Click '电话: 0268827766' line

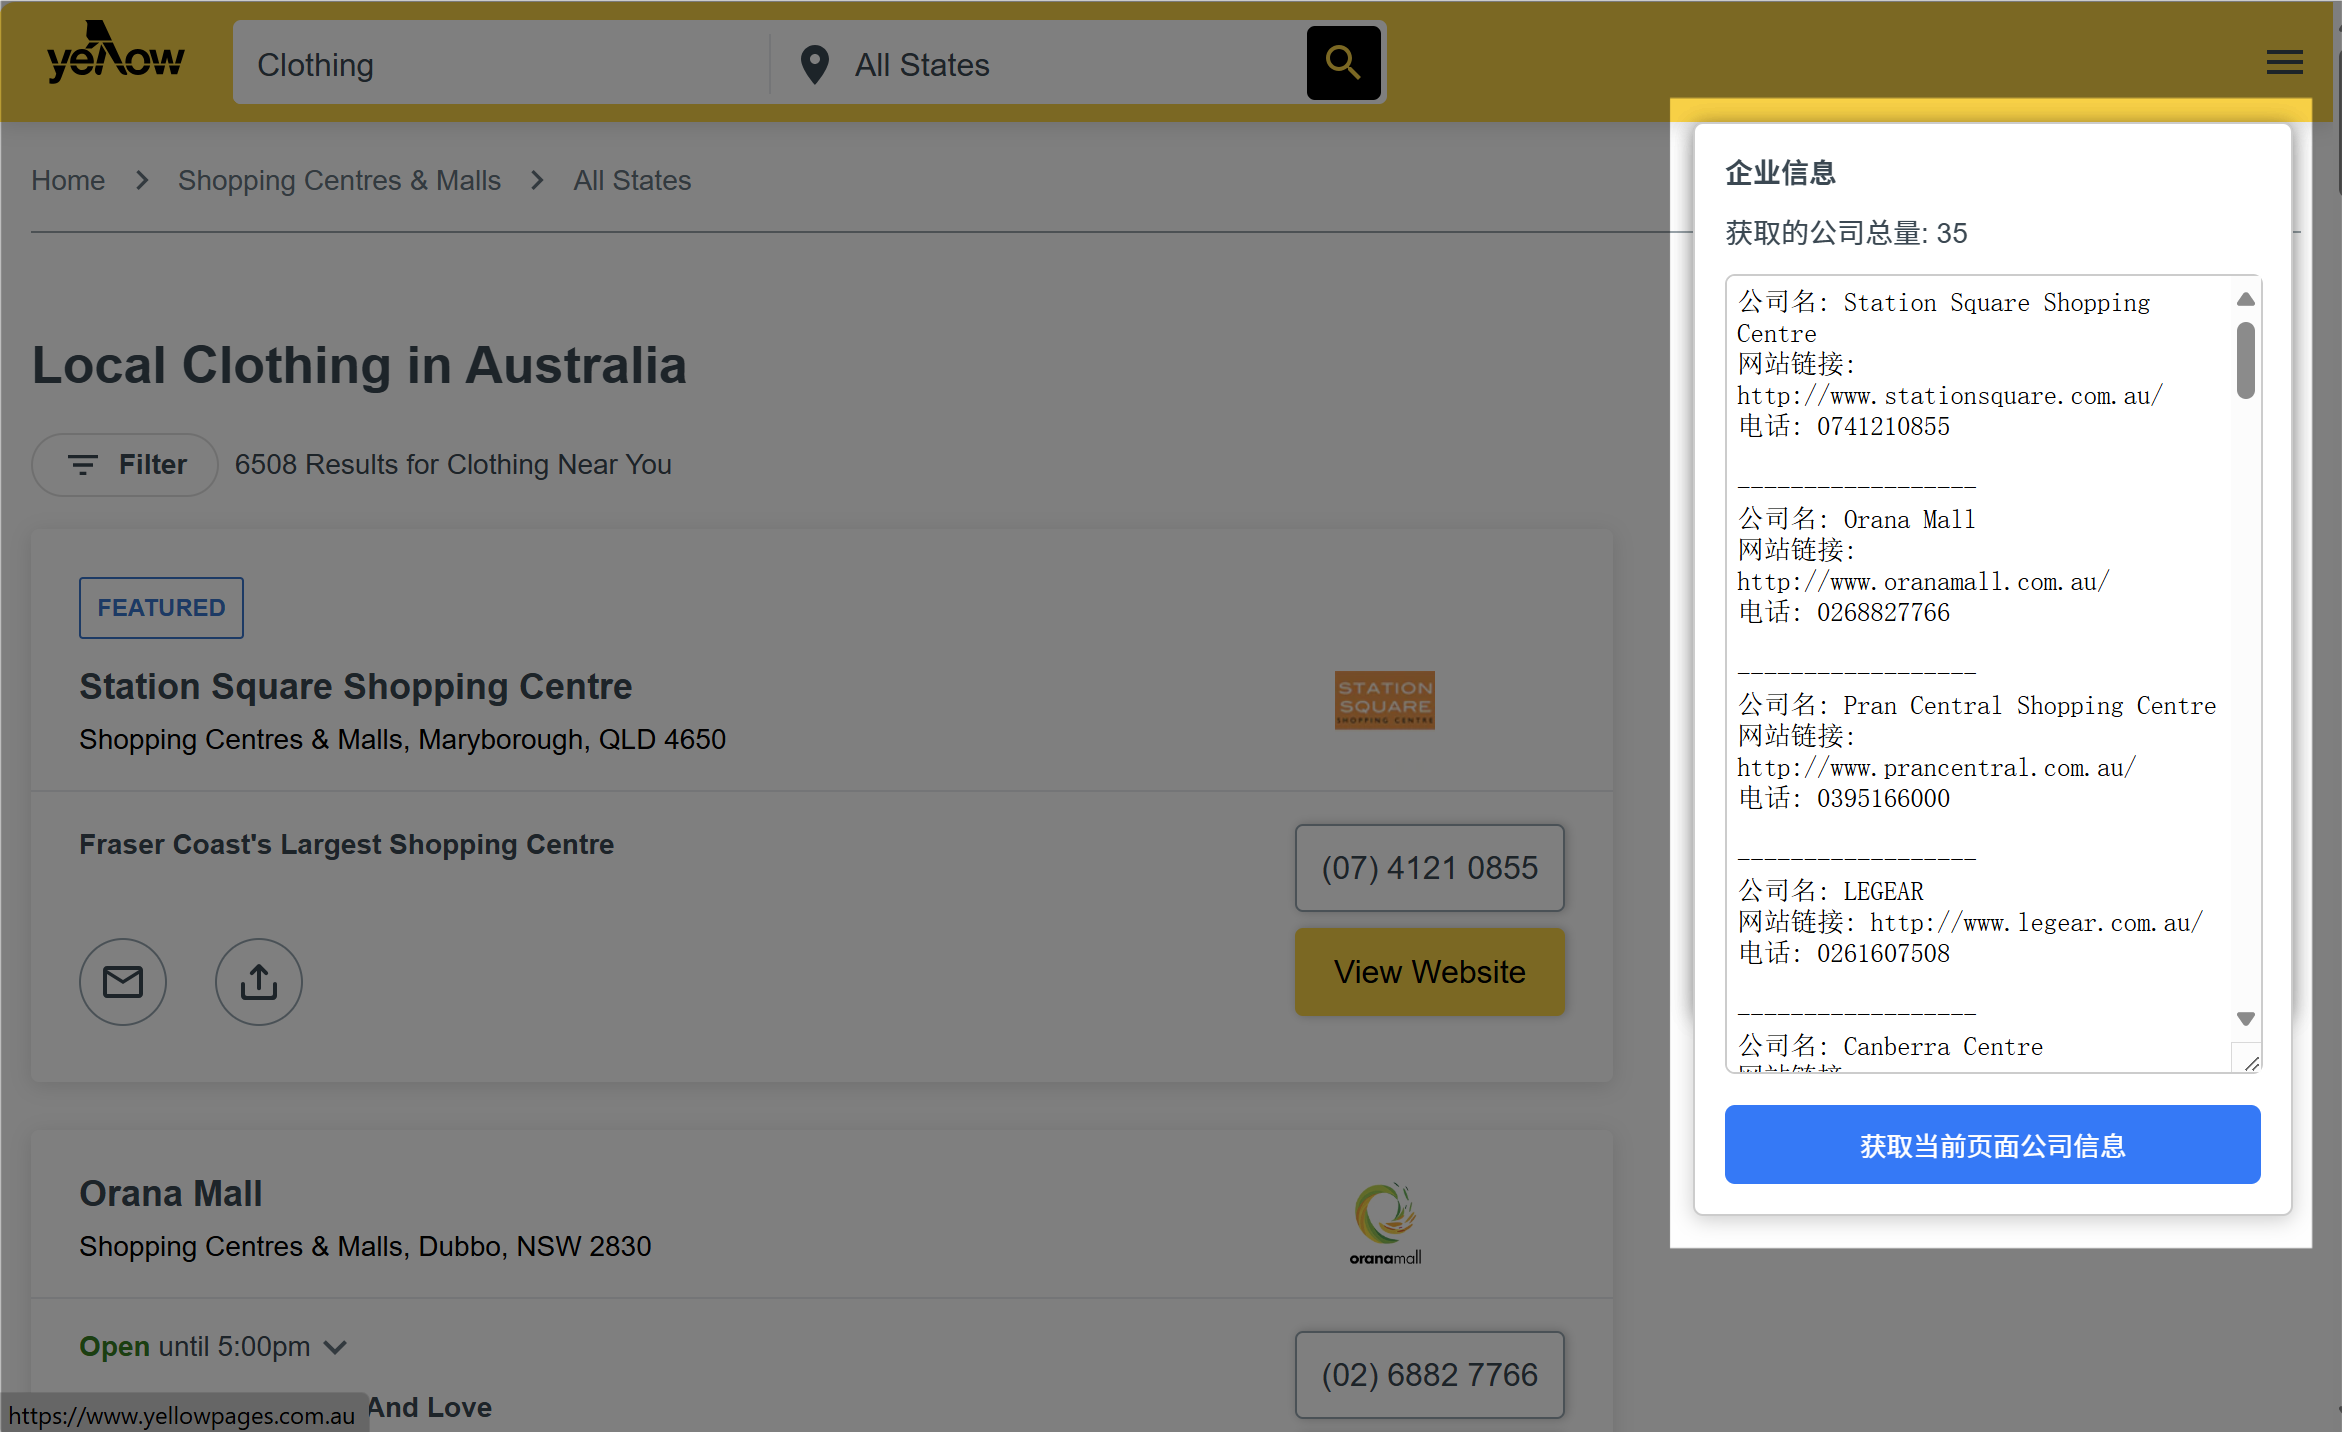coord(1844,613)
